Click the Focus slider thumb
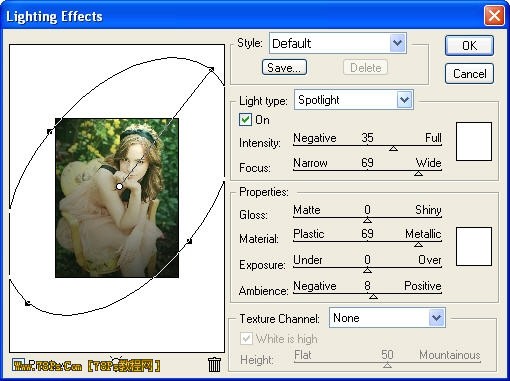The height and width of the screenshot is (381, 510). (418, 173)
